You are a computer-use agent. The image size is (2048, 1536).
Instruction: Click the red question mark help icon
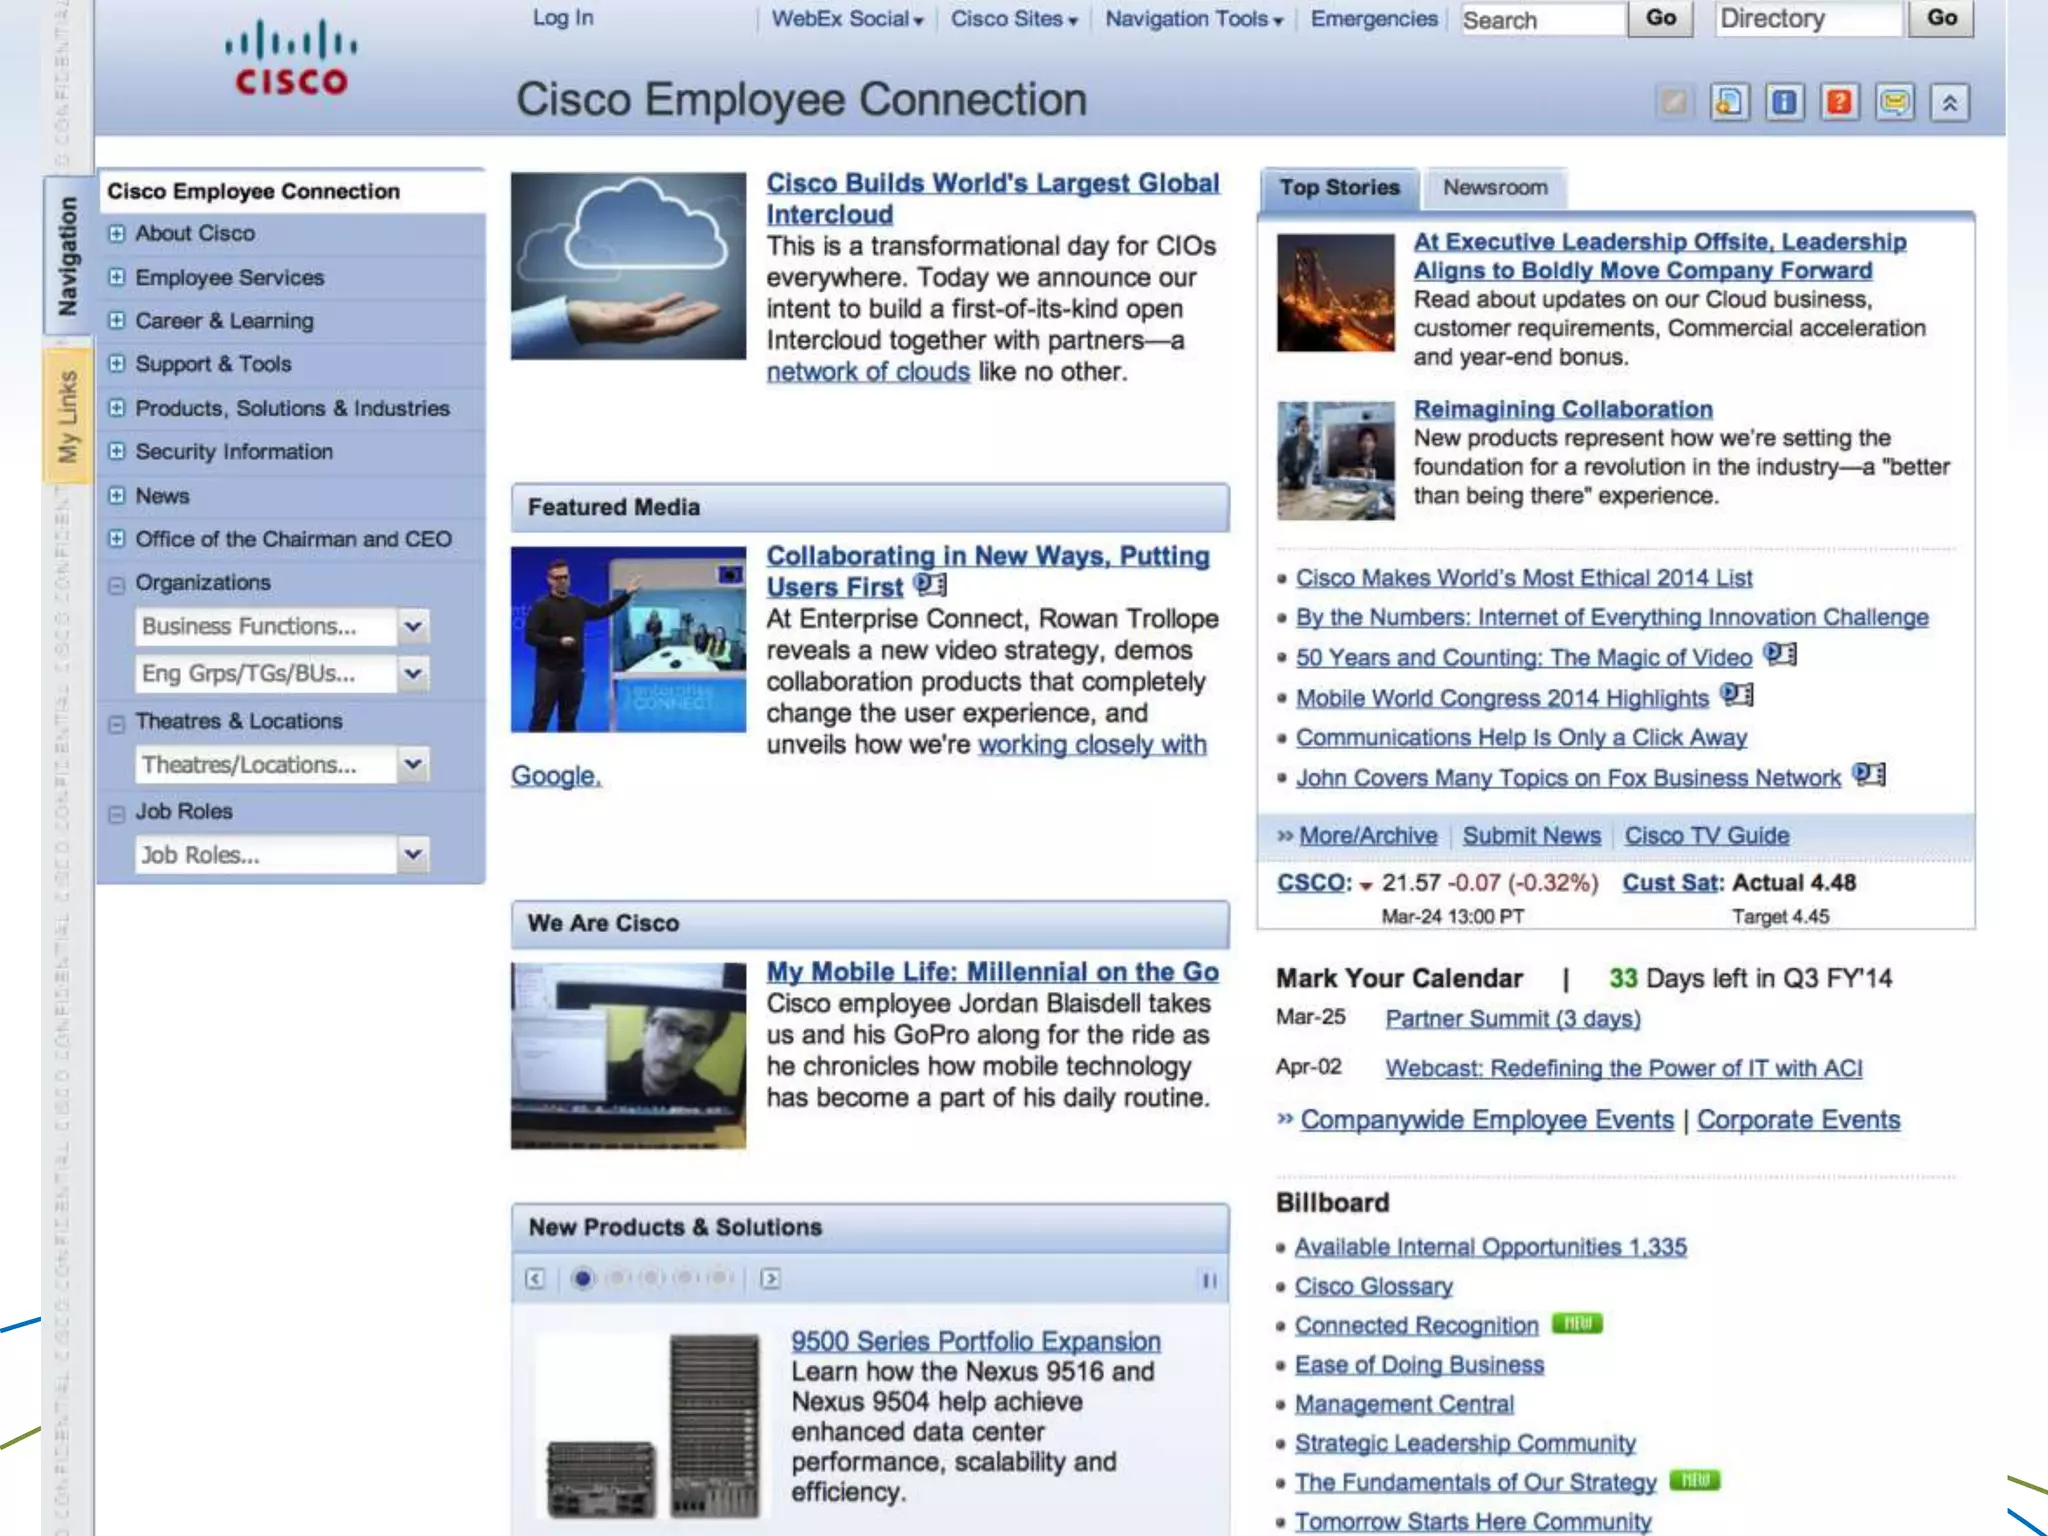tap(1840, 102)
